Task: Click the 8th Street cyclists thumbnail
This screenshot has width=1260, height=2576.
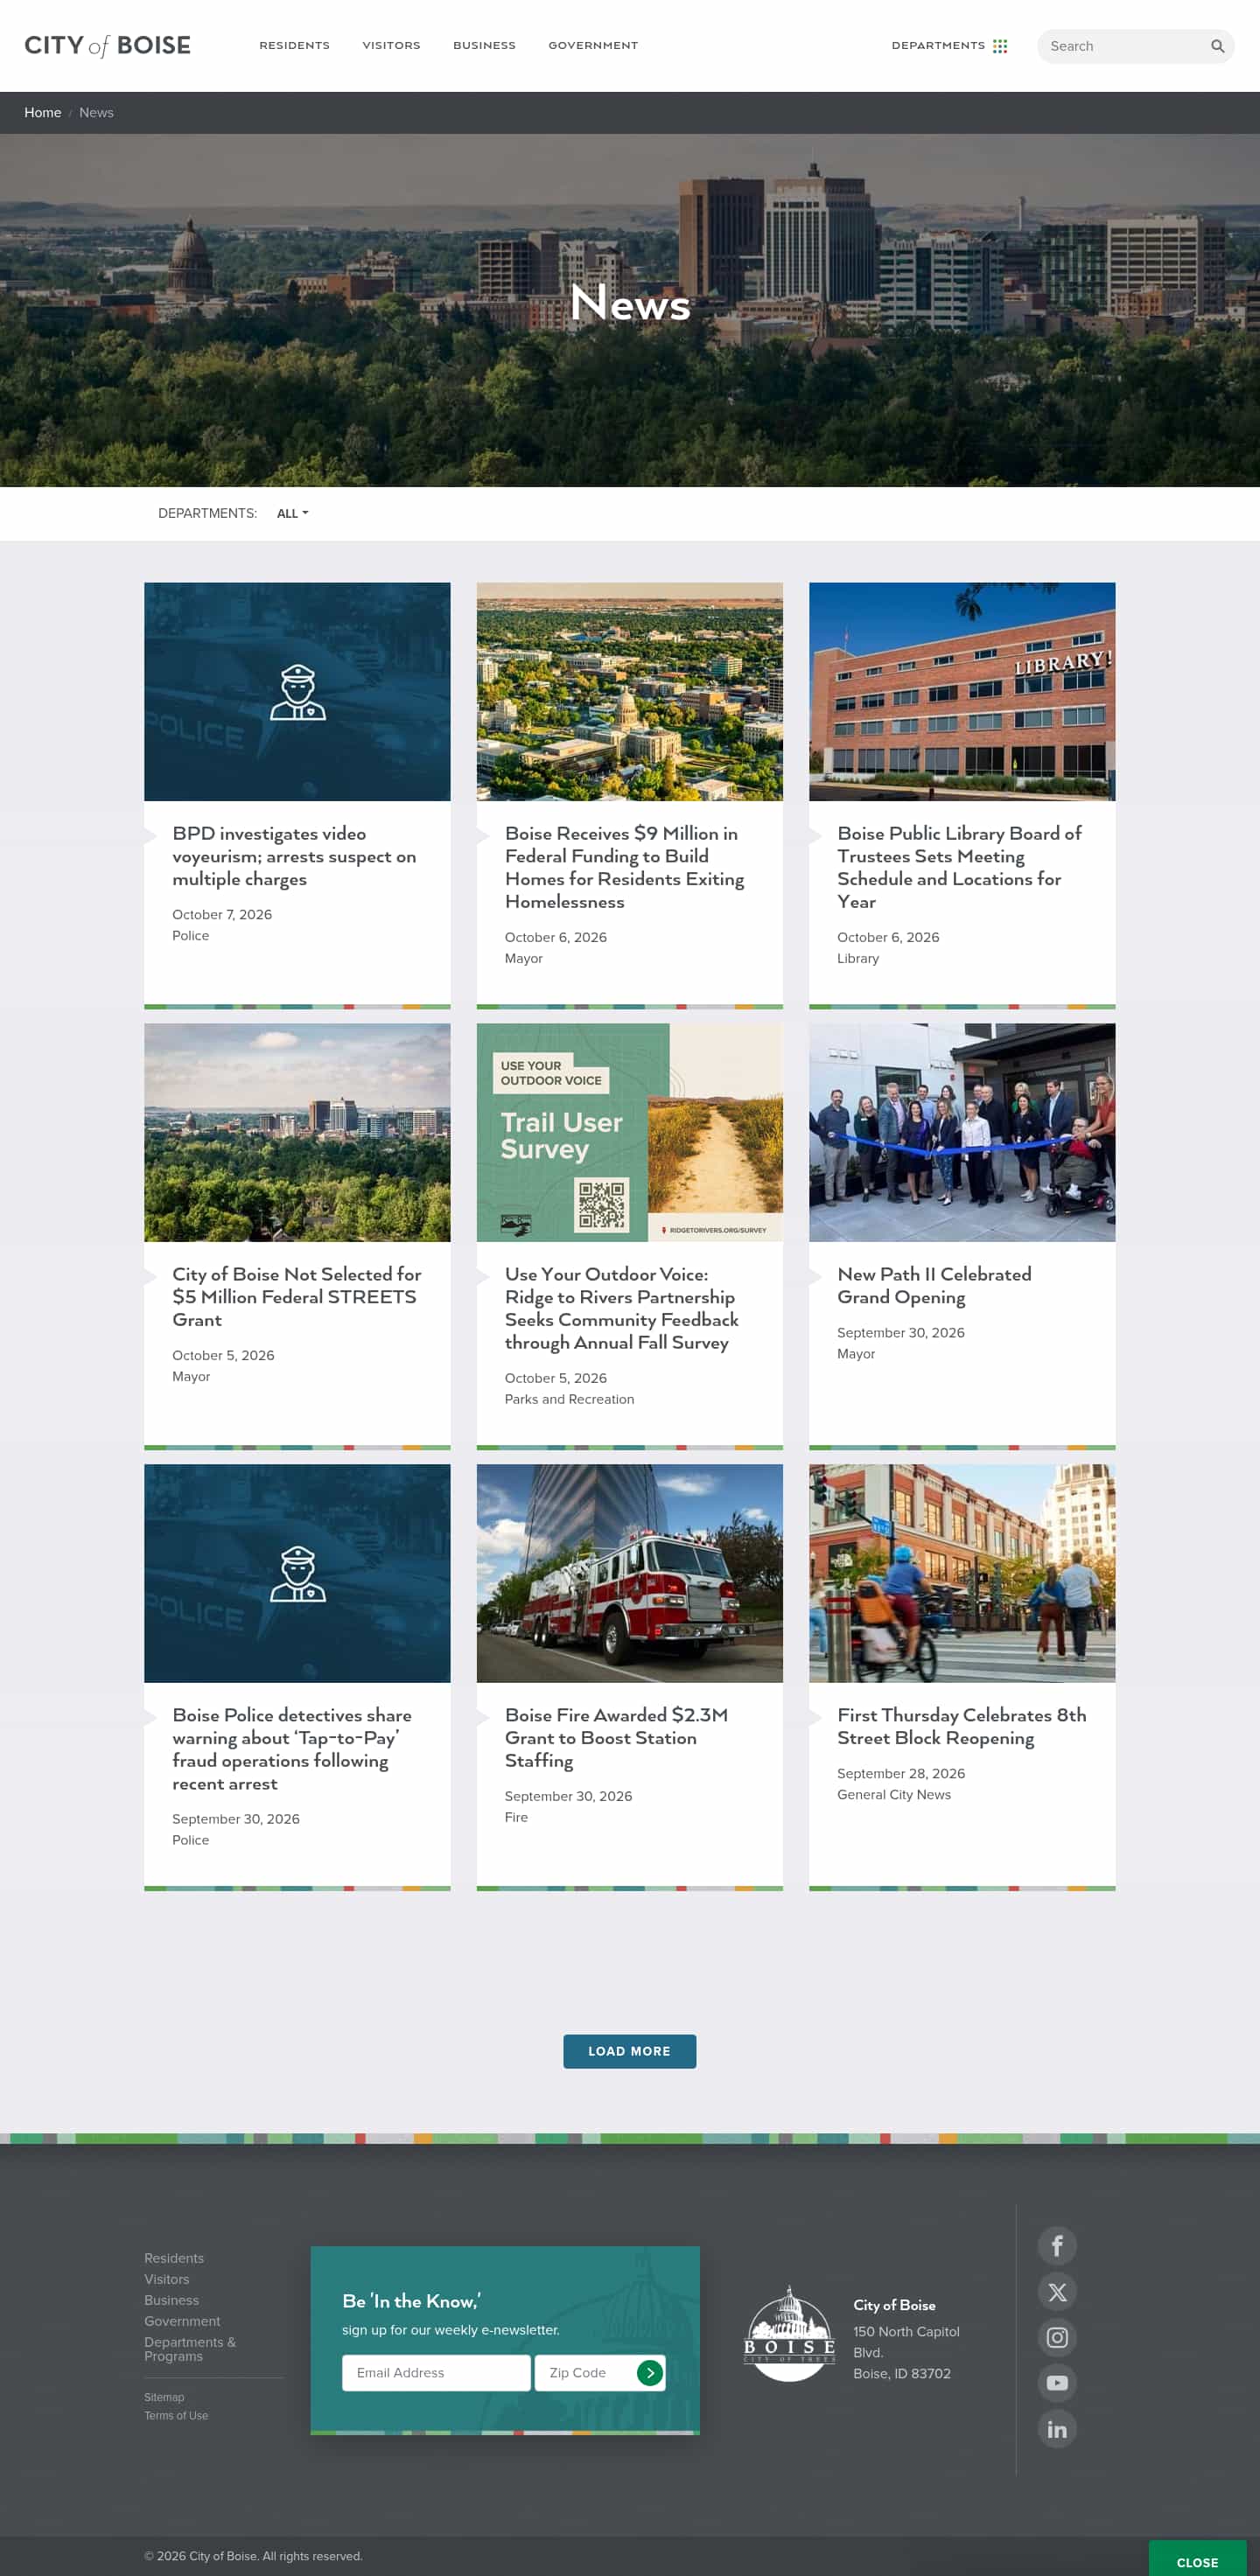Action: click(962, 1573)
